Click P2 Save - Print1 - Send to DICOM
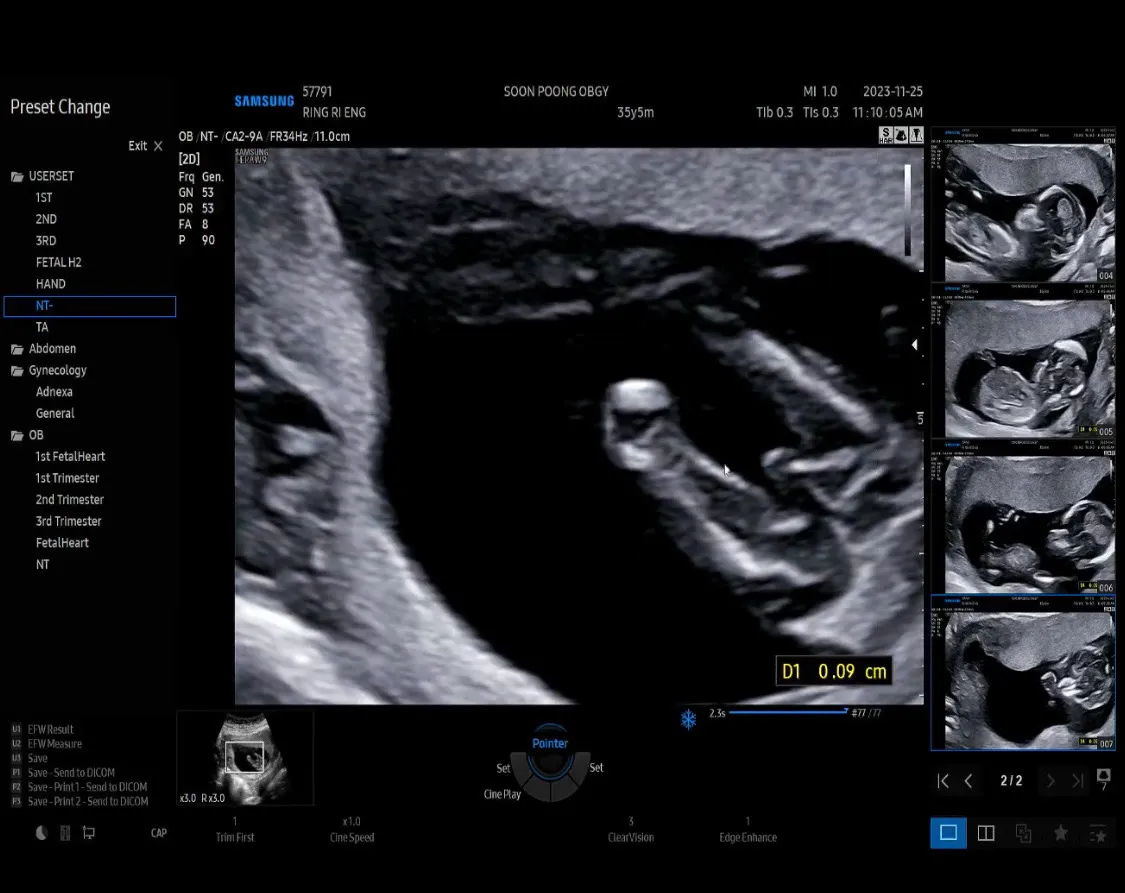This screenshot has height=893, width=1125. pyautogui.click(x=79, y=787)
